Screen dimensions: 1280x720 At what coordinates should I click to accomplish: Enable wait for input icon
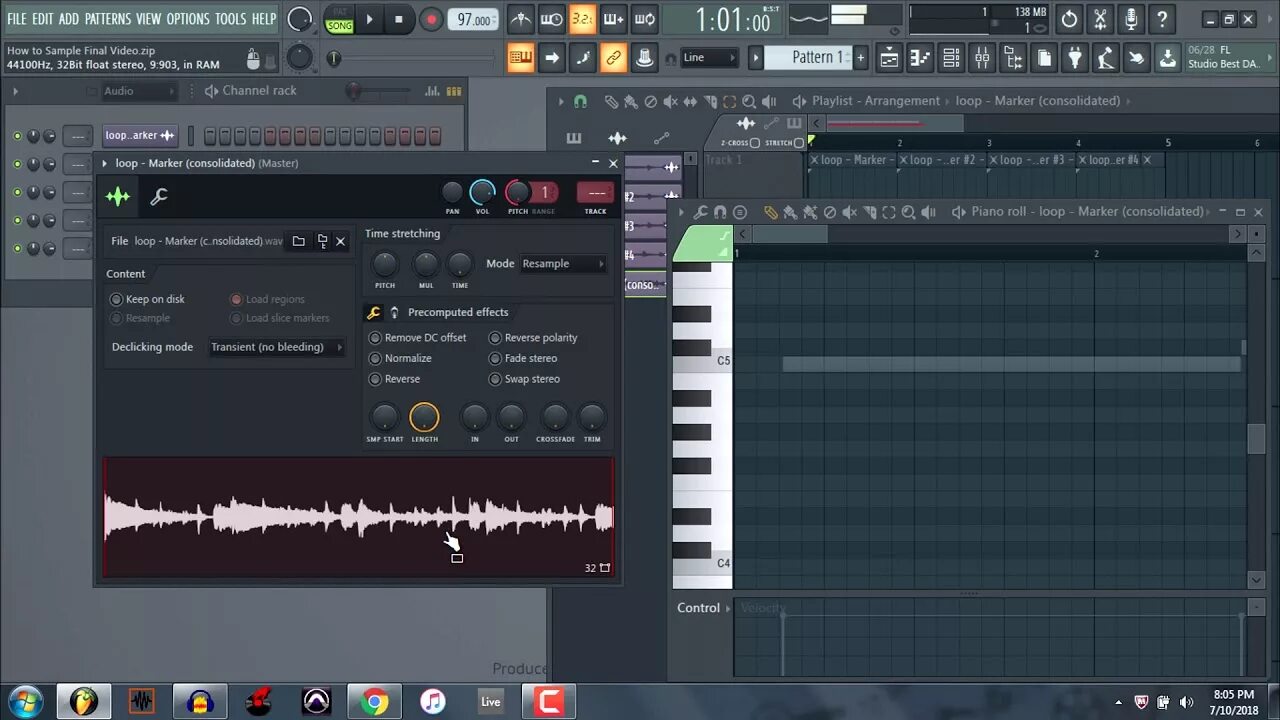click(552, 19)
